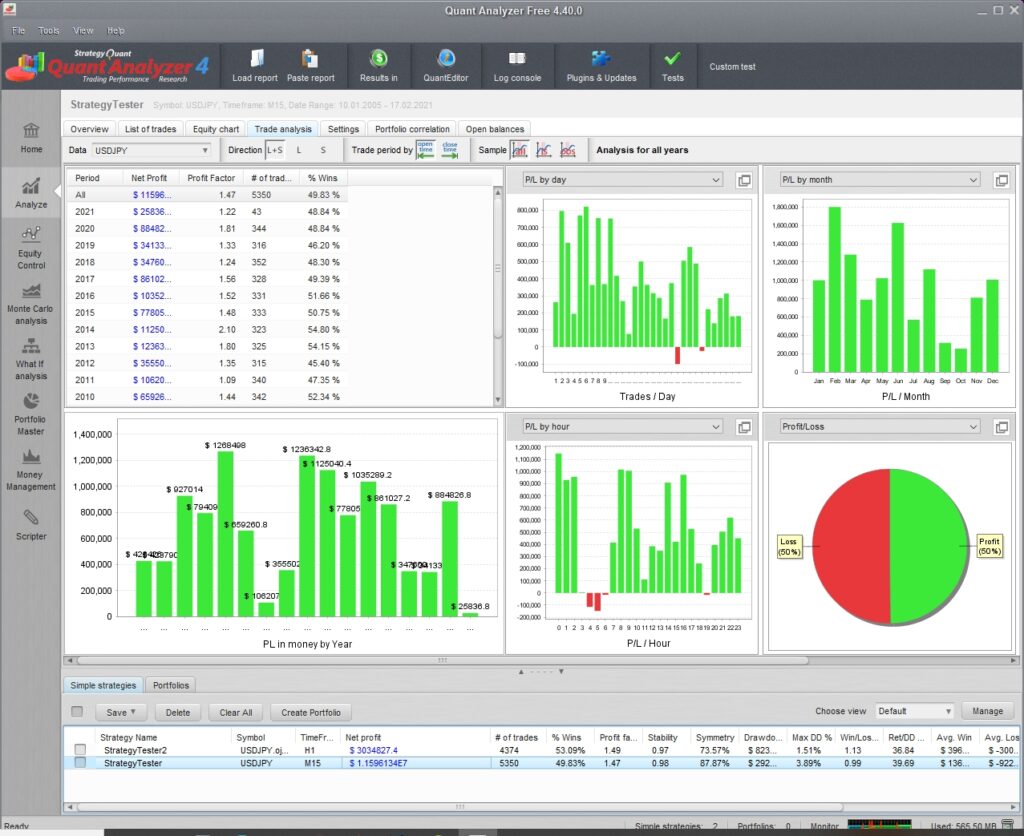Open Equity Control from the sidebar

pos(31,248)
